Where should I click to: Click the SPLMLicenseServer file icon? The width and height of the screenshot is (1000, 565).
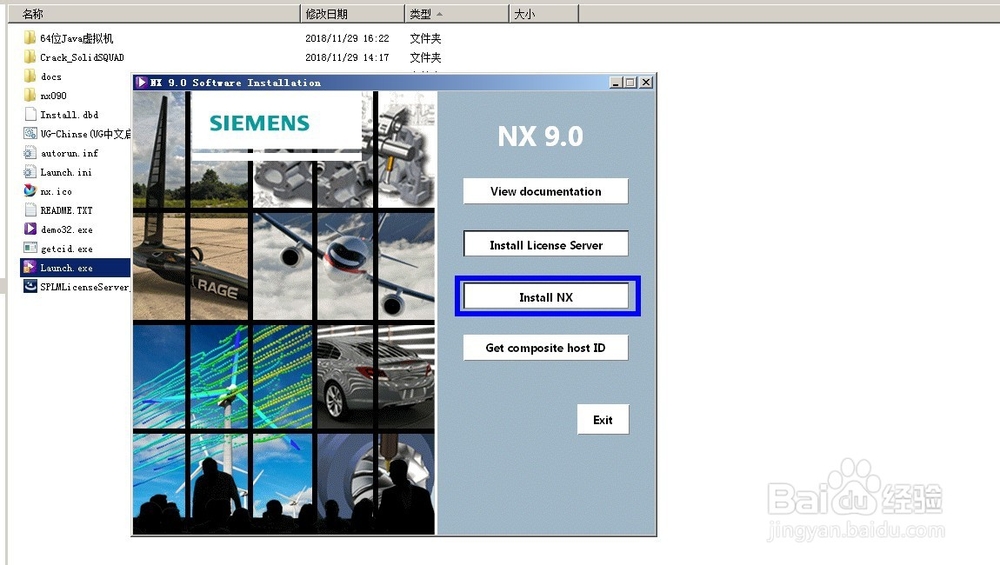coord(30,286)
